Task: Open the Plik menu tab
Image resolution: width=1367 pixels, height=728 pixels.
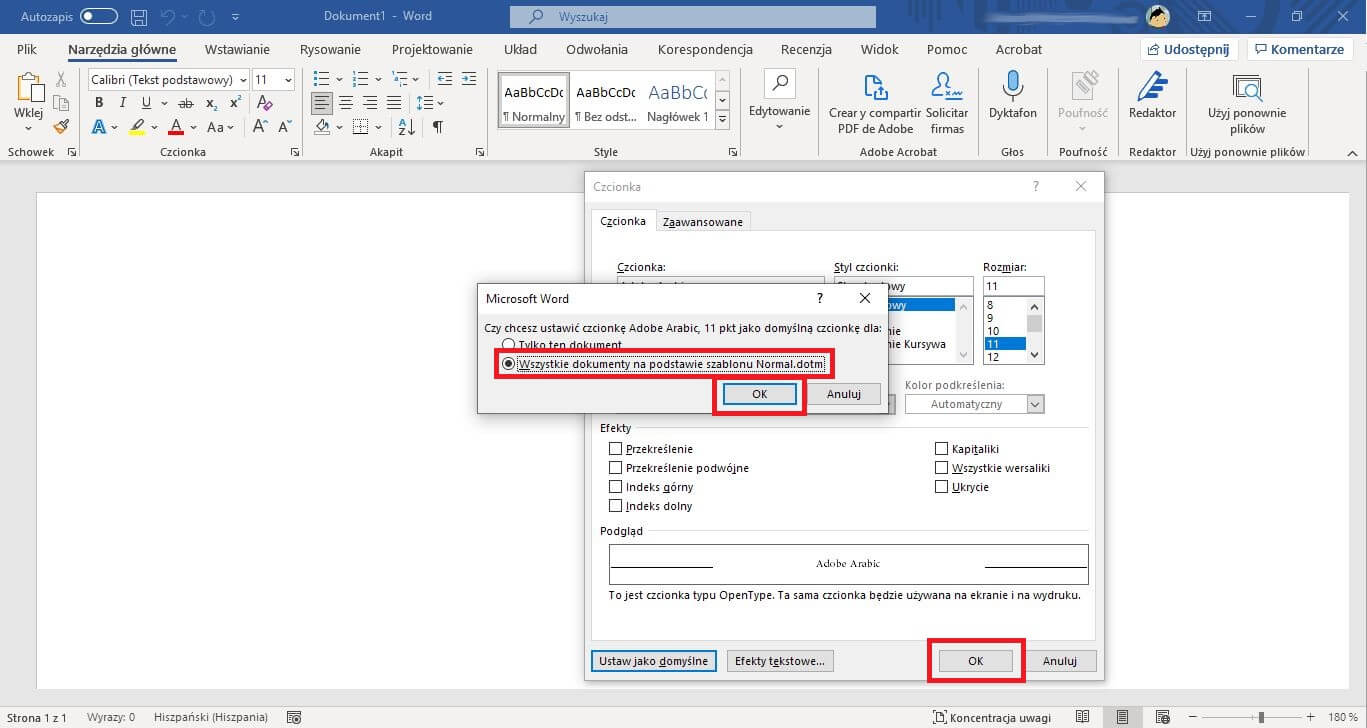Action: pos(27,49)
